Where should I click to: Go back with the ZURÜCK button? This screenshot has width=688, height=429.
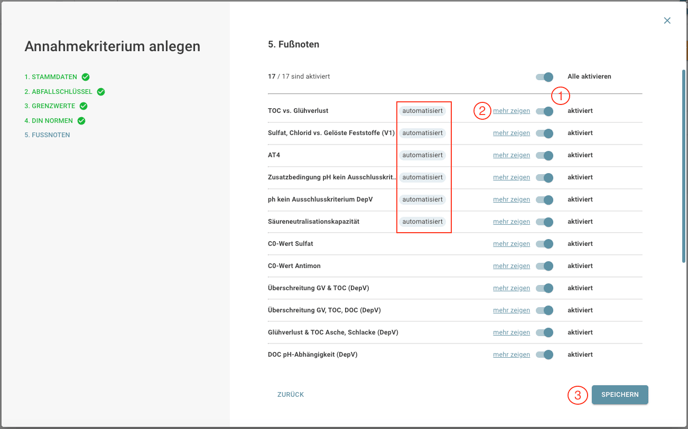point(290,395)
